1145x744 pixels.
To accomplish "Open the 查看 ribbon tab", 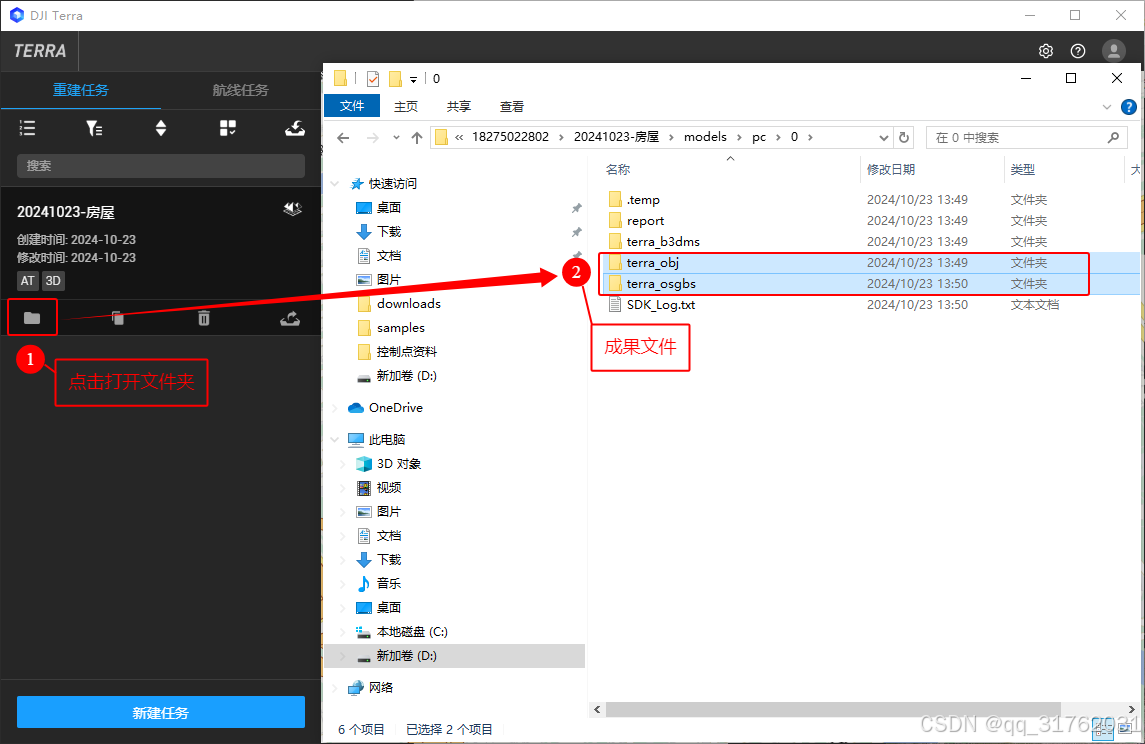I will pyautogui.click(x=511, y=107).
